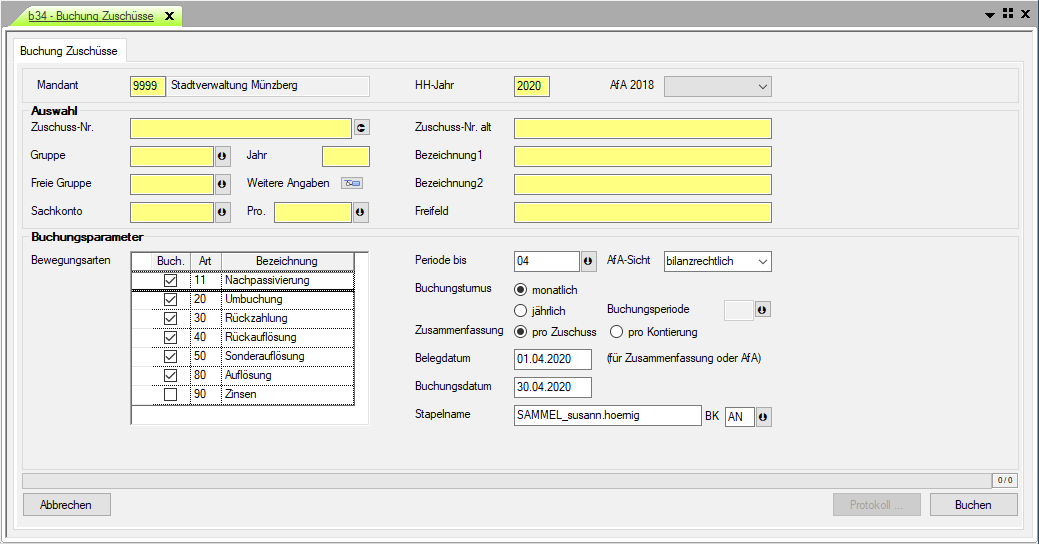Select the pro Kontierung radio option
The width and height of the screenshot is (1039, 544).
coord(617,332)
